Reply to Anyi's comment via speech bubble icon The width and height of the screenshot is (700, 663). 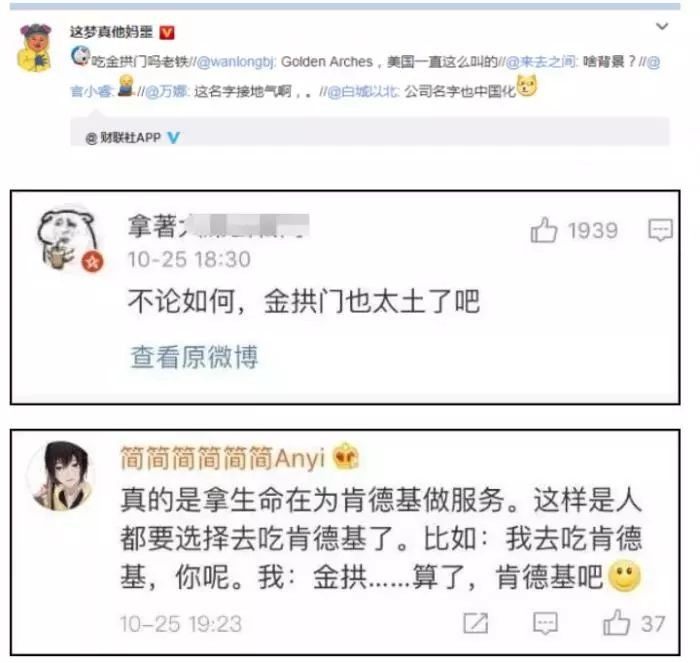click(x=545, y=623)
